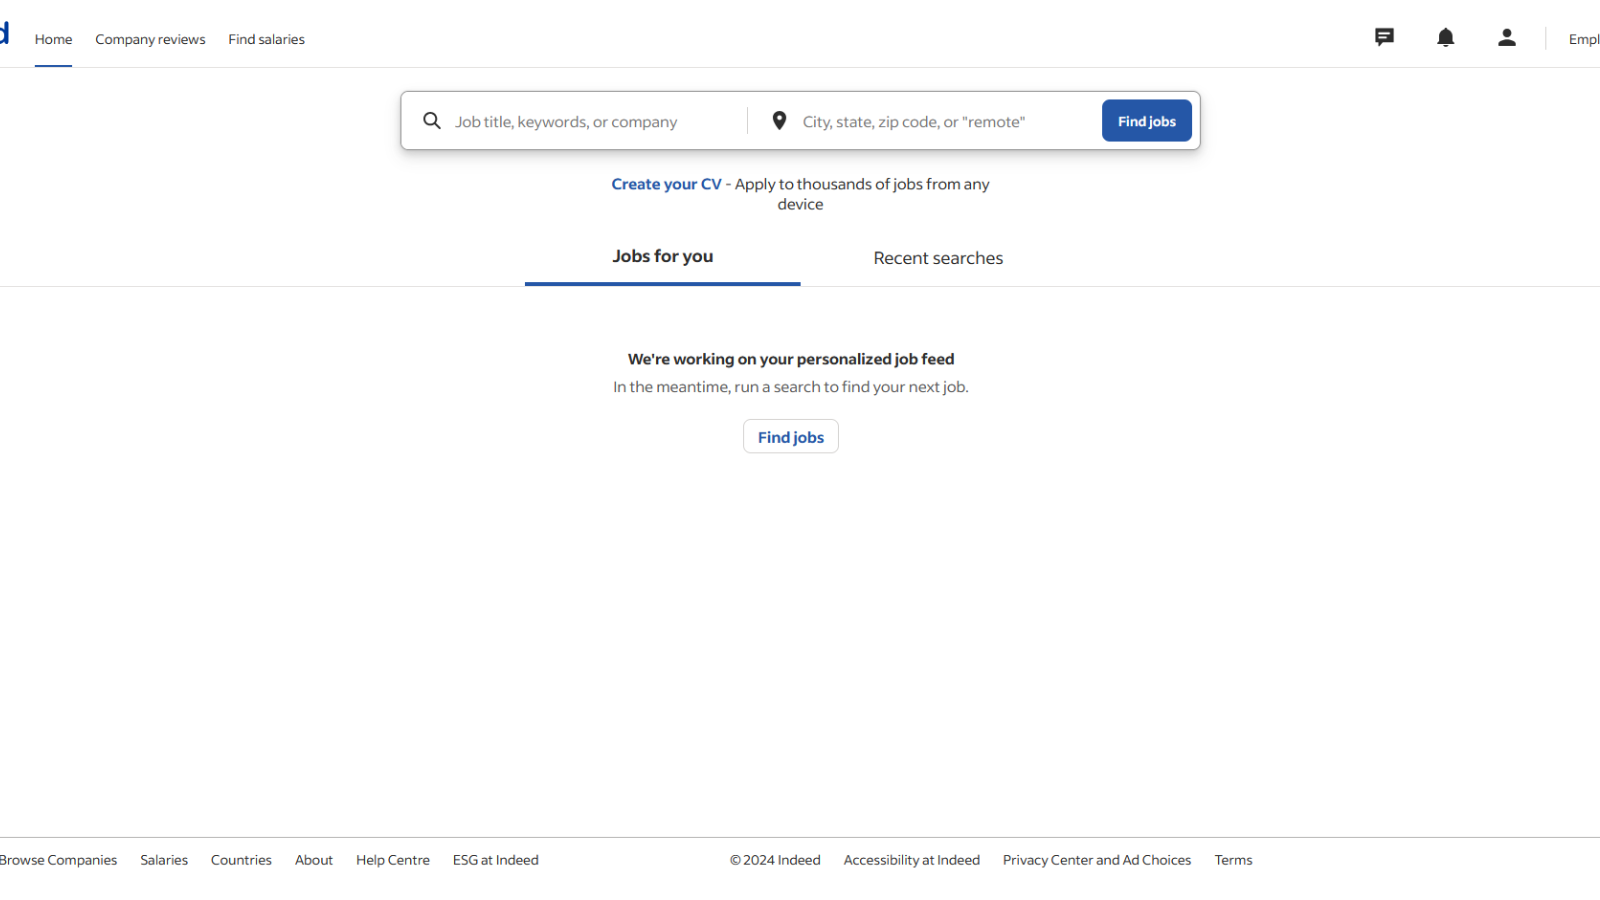Open the messages chat icon
This screenshot has width=1600, height=900.
[1384, 38]
